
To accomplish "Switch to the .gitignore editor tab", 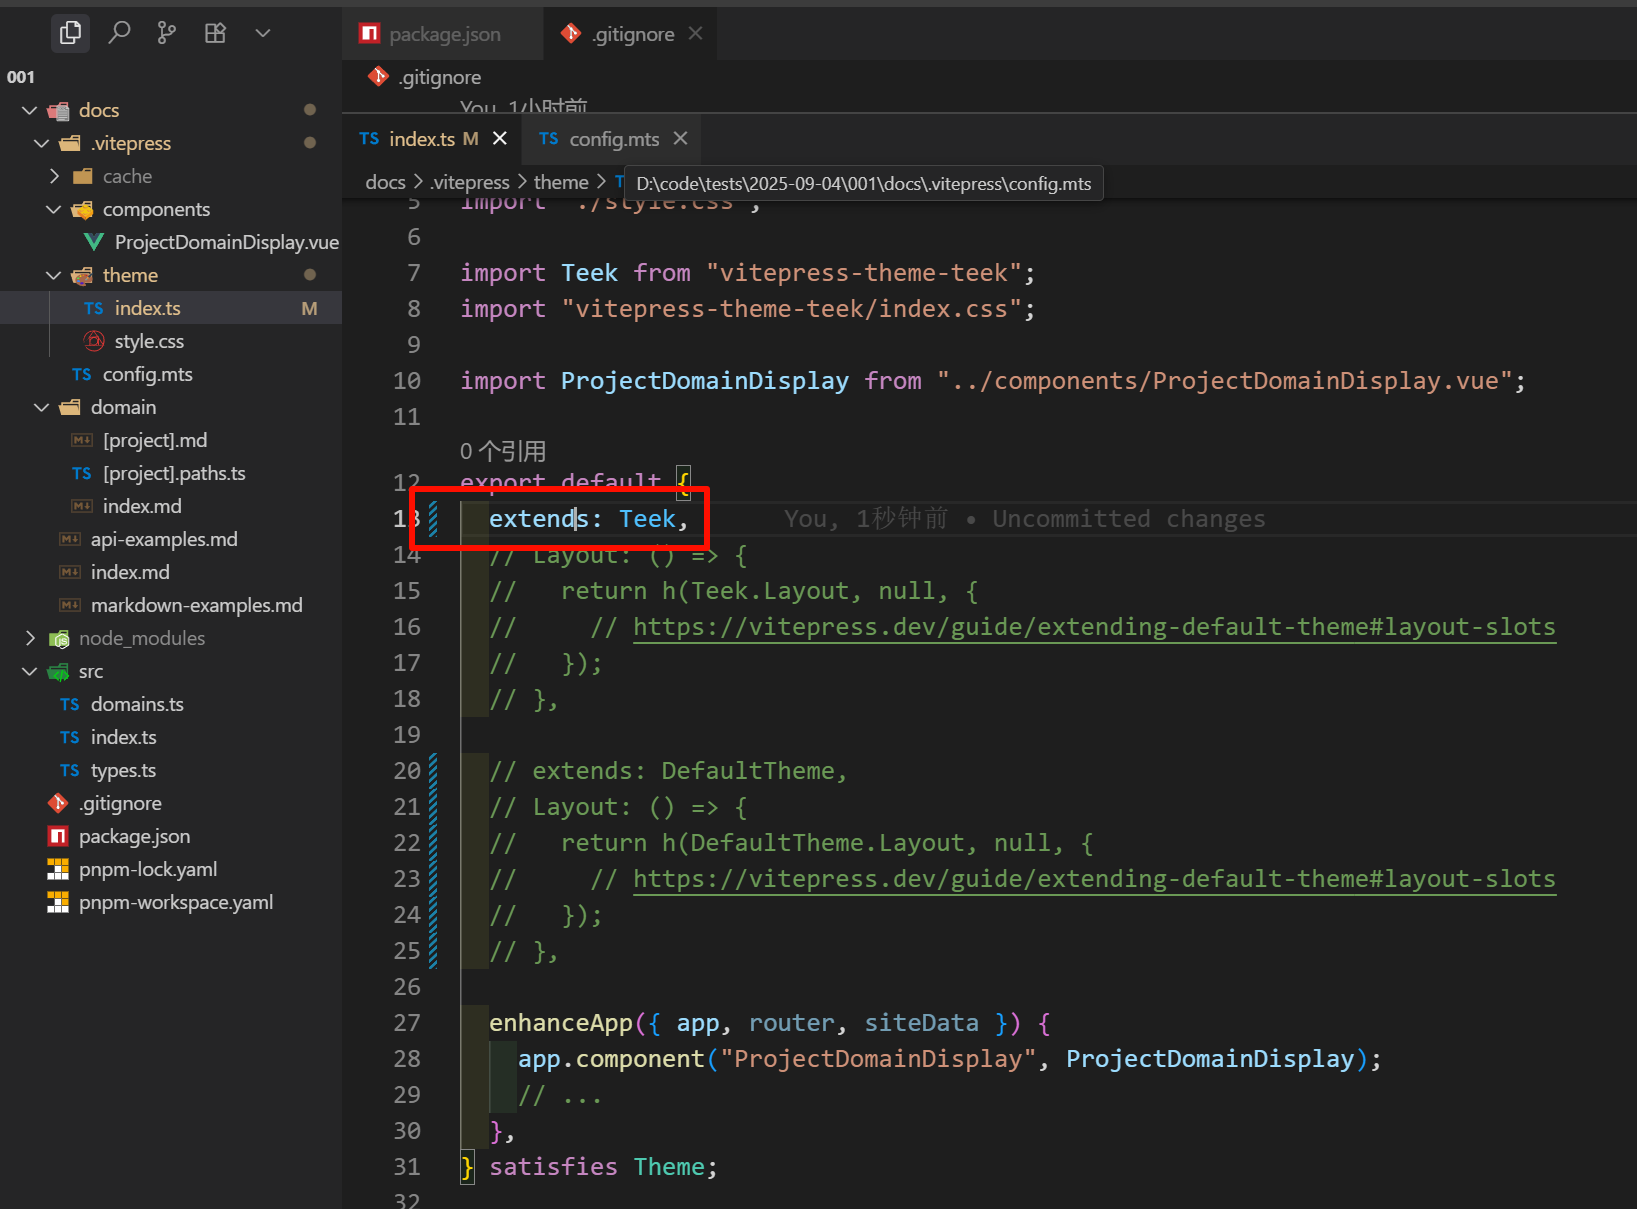I will [x=632, y=34].
